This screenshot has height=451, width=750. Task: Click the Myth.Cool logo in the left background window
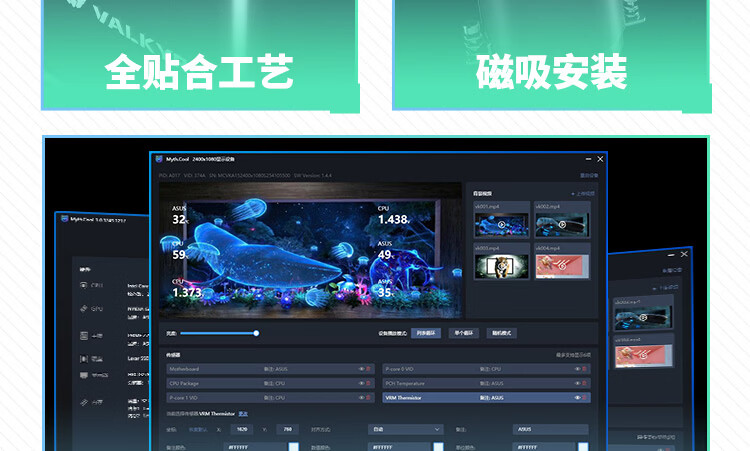(65, 219)
